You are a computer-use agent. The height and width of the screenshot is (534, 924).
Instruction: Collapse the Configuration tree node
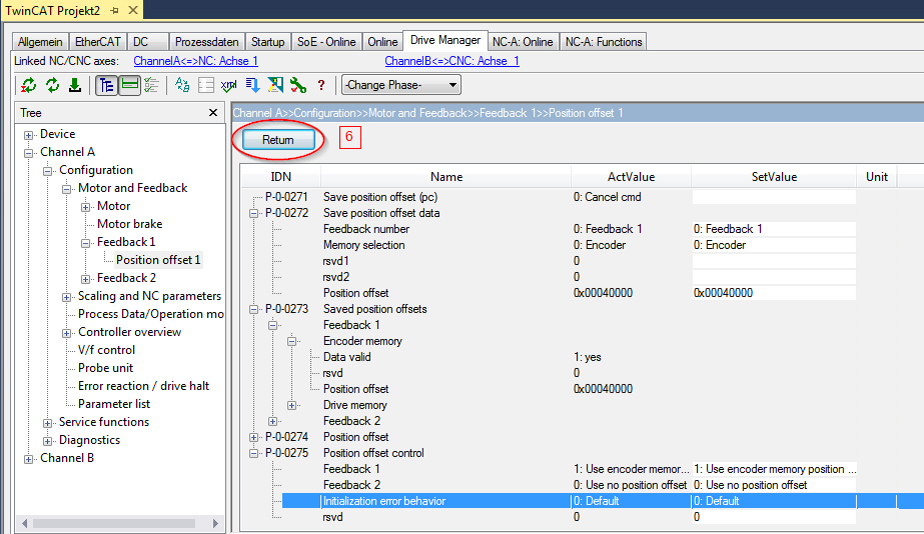[47, 172]
